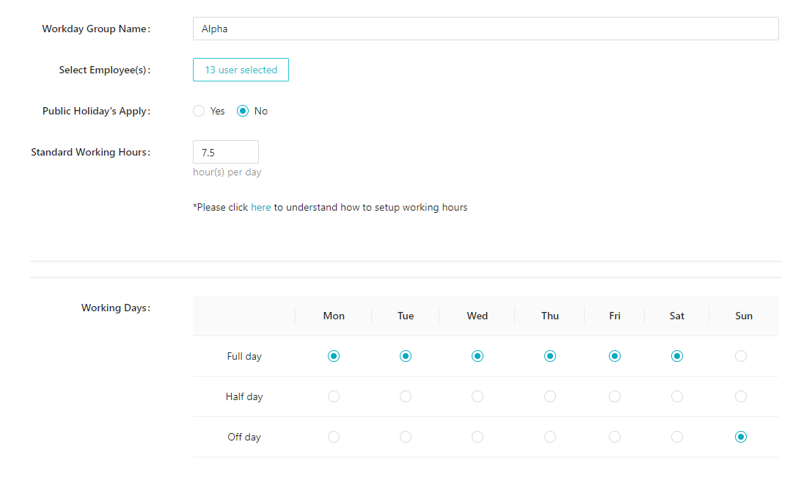Click the 'hour(s) per day' hint text
Screen dimensions: 800x477
coord(227,172)
